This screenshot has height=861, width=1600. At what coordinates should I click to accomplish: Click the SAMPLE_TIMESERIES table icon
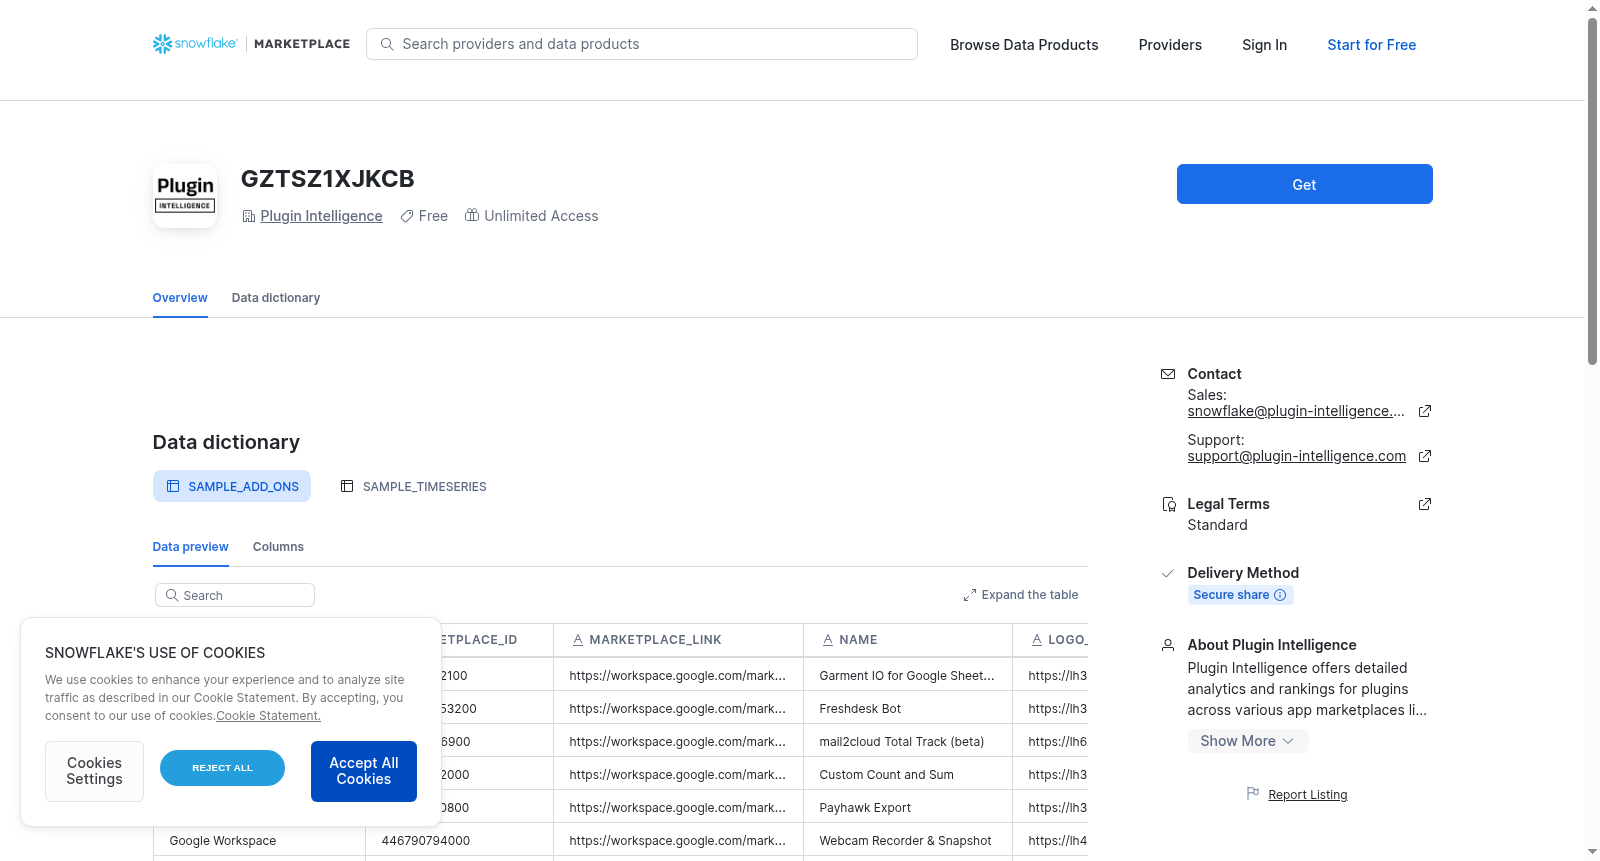point(347,486)
